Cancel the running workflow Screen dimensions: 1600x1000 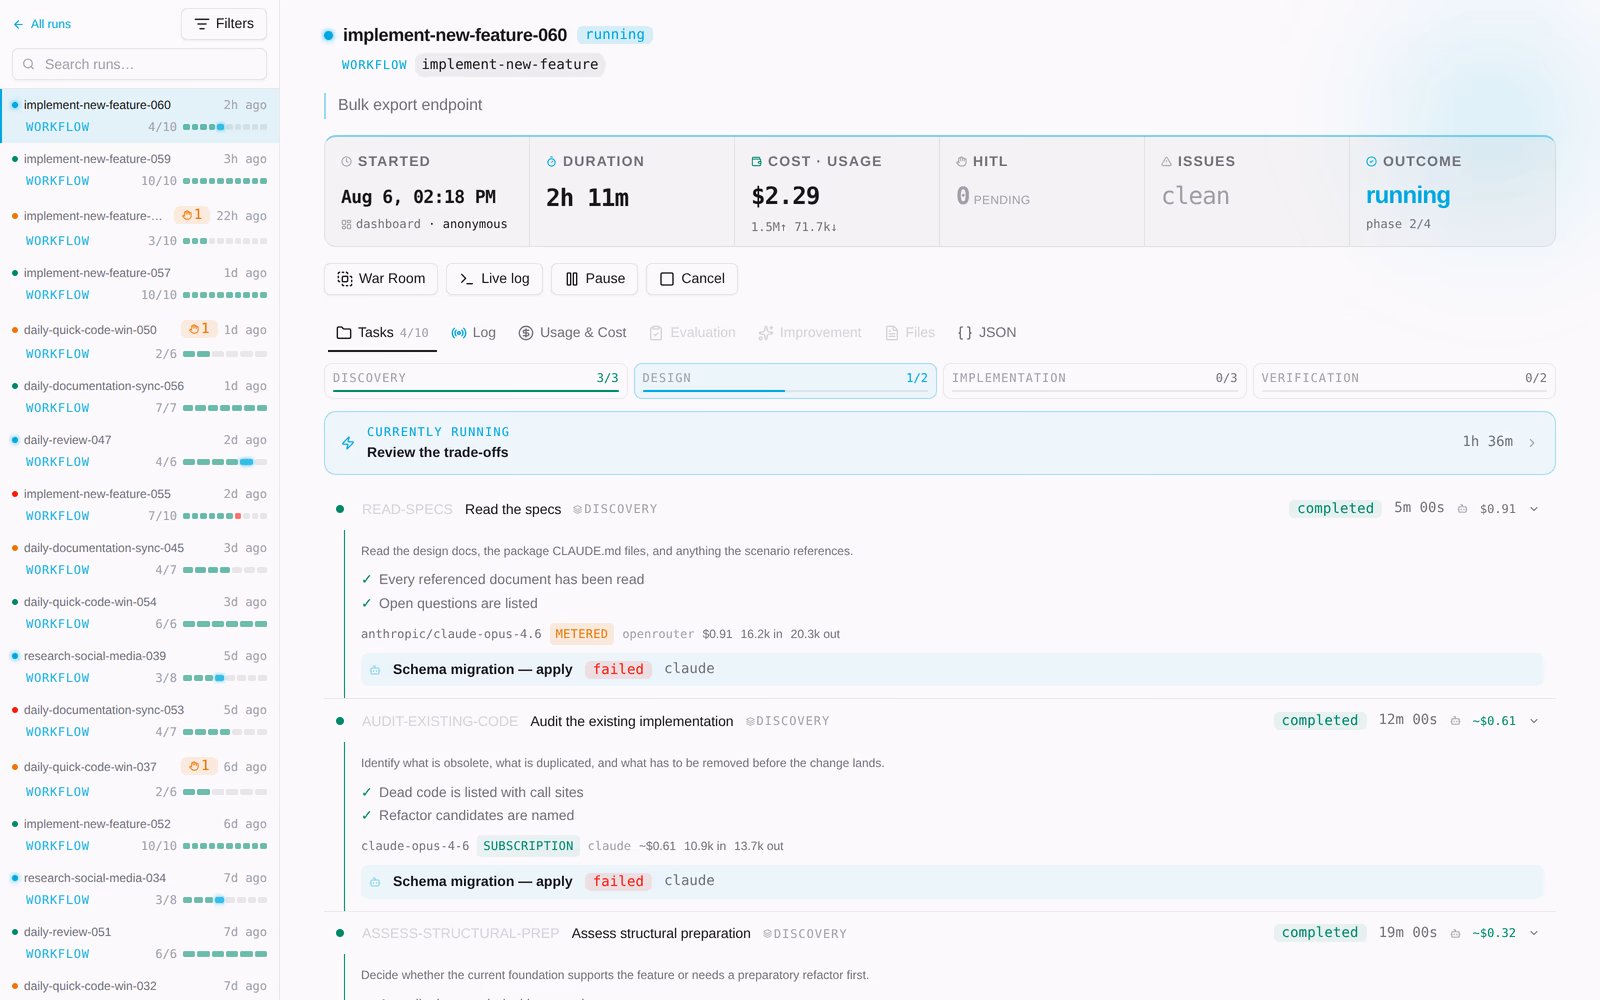pos(692,279)
